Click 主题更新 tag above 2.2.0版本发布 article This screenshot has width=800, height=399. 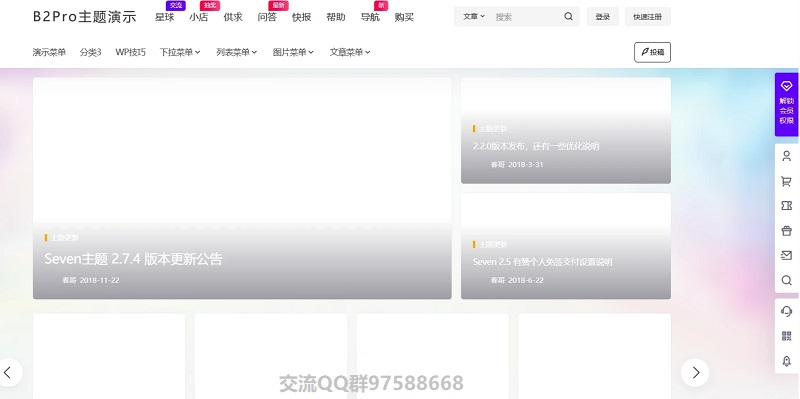pyautogui.click(x=493, y=129)
